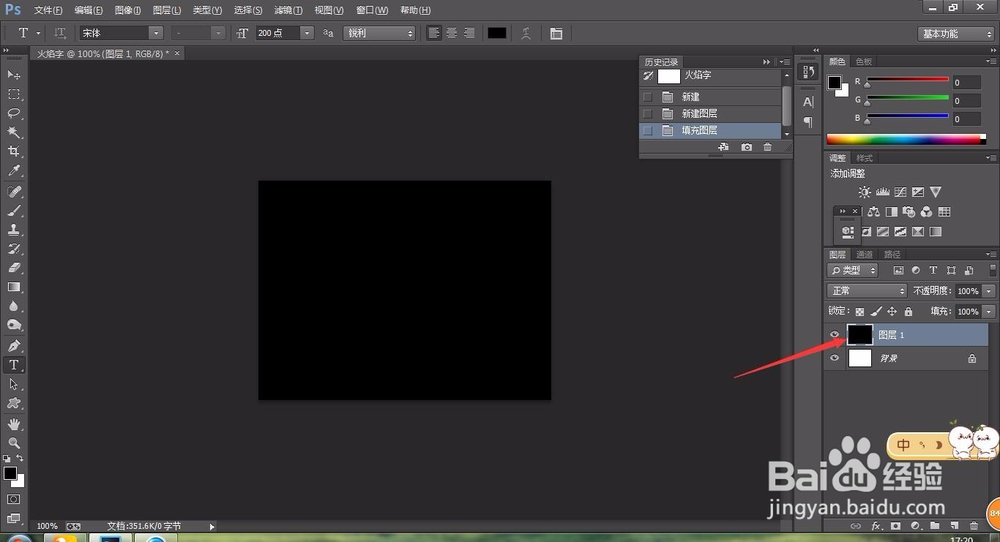The image size is (1000, 542).
Task: Hide 图层 1 layer visibility eye
Action: (x=834, y=335)
